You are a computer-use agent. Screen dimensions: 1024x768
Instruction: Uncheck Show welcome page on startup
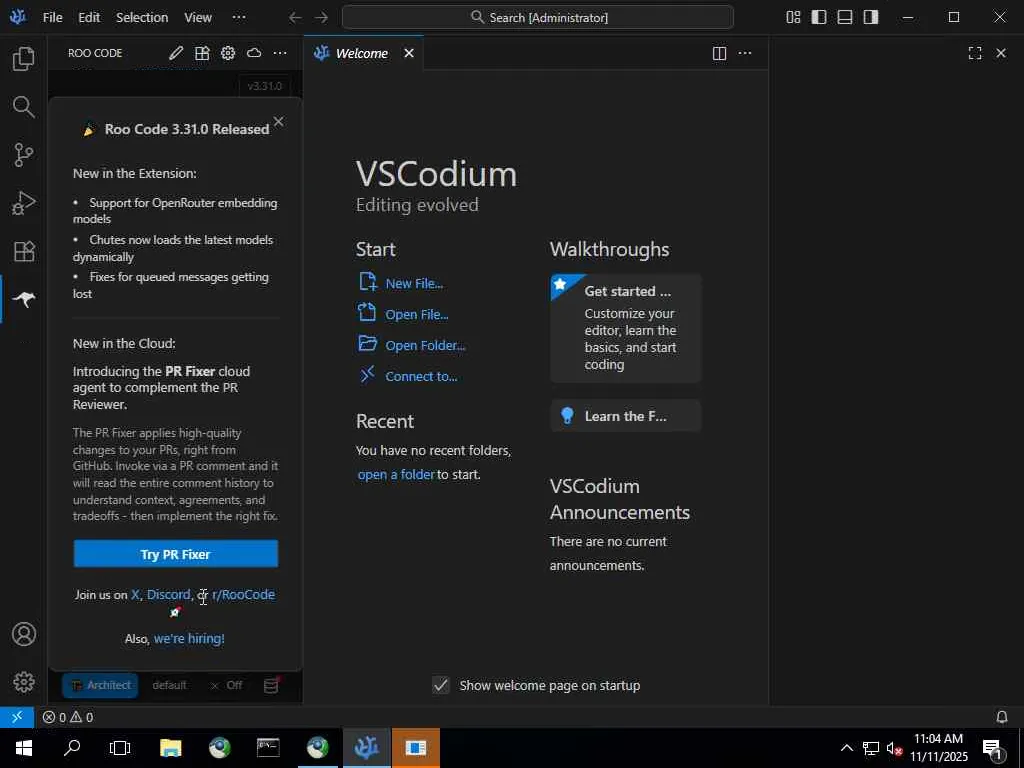pos(441,685)
